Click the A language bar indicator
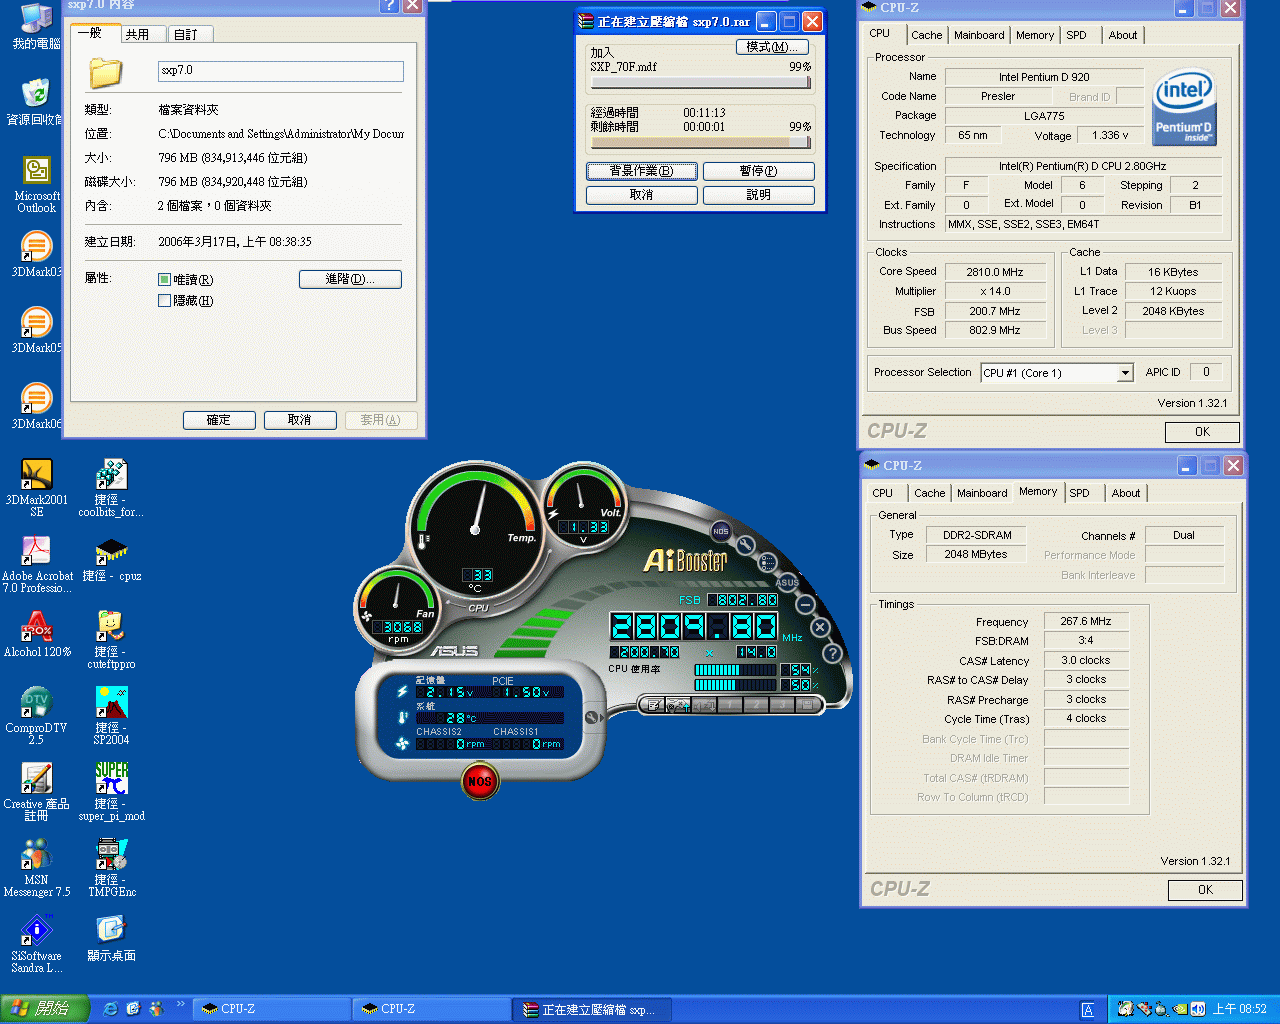Screen dimensions: 1280x1024 point(1088,1010)
